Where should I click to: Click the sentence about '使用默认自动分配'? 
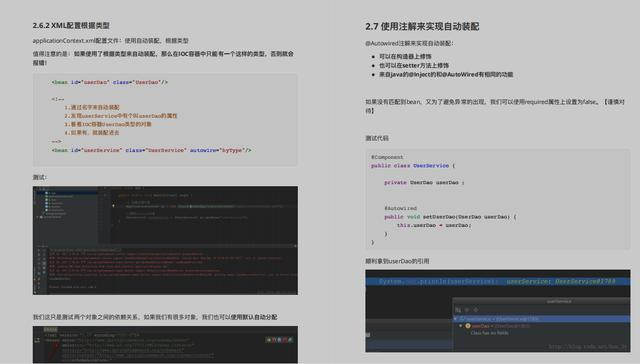pyautogui.click(x=155, y=317)
